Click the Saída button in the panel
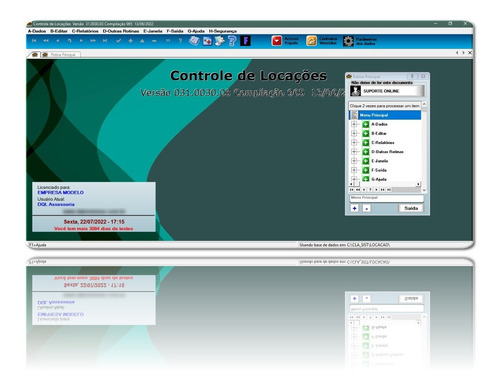 (x=411, y=208)
